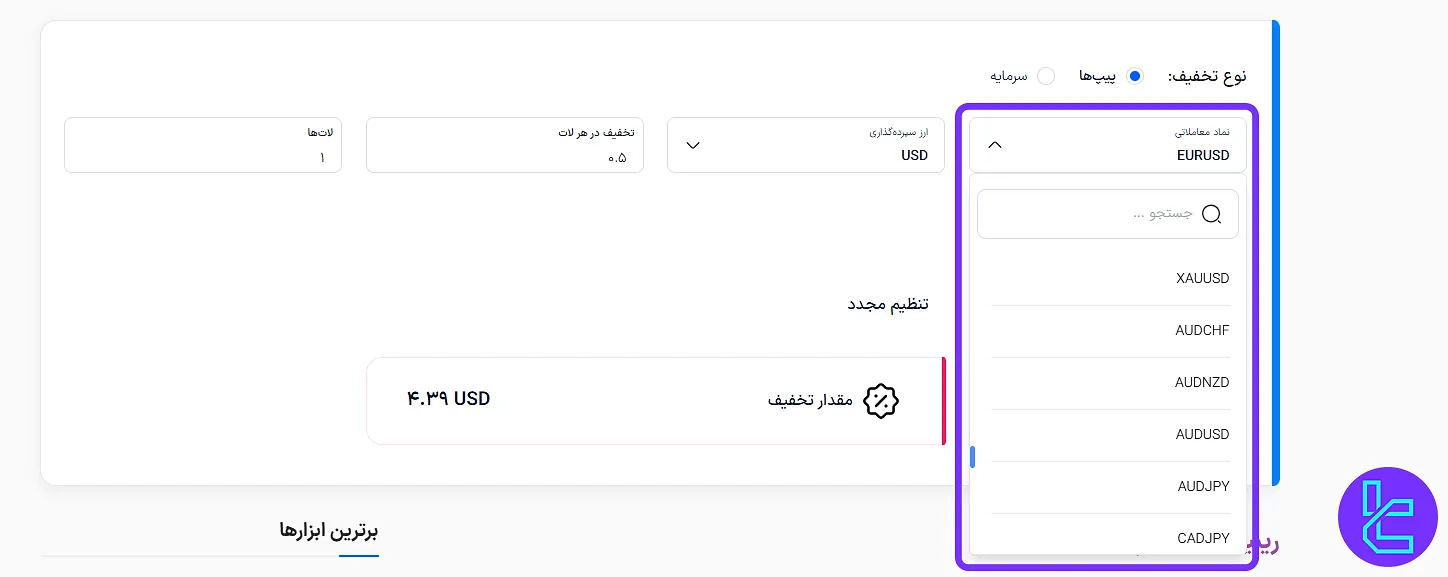Image resolution: width=1448 pixels, height=577 pixels.
Task: Switch to the برترین ابزارها tab
Action: (328, 530)
